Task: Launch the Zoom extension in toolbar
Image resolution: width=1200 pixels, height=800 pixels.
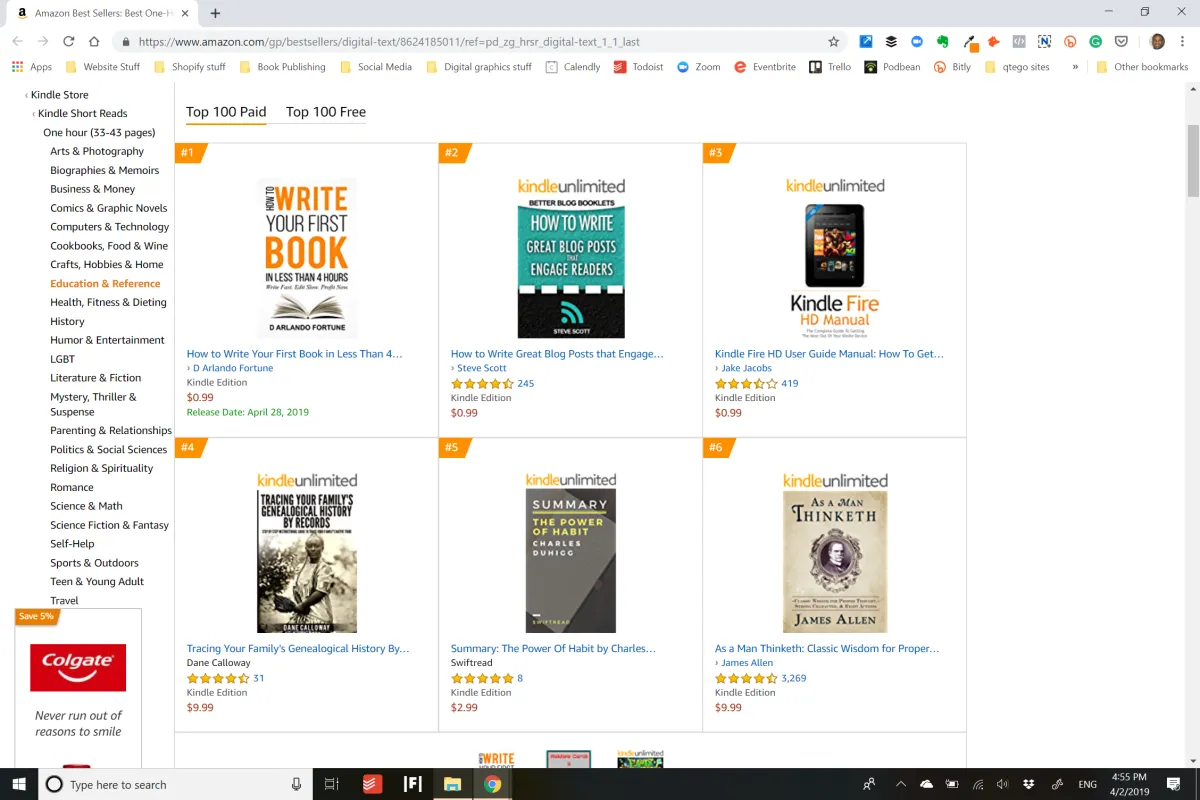Action: pos(916,42)
